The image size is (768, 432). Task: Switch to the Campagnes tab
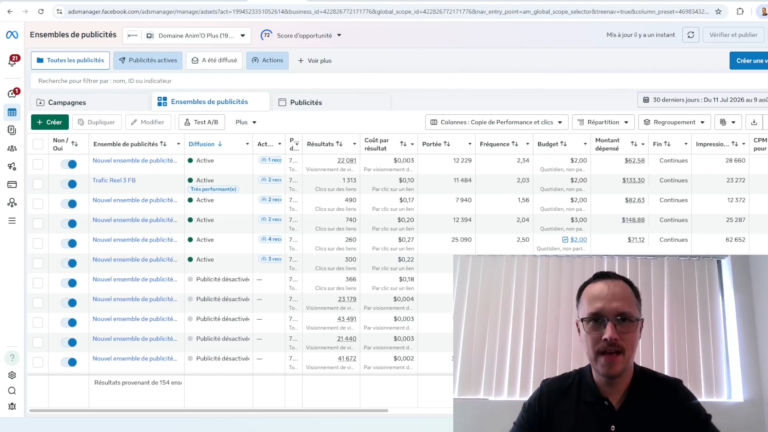[91, 102]
